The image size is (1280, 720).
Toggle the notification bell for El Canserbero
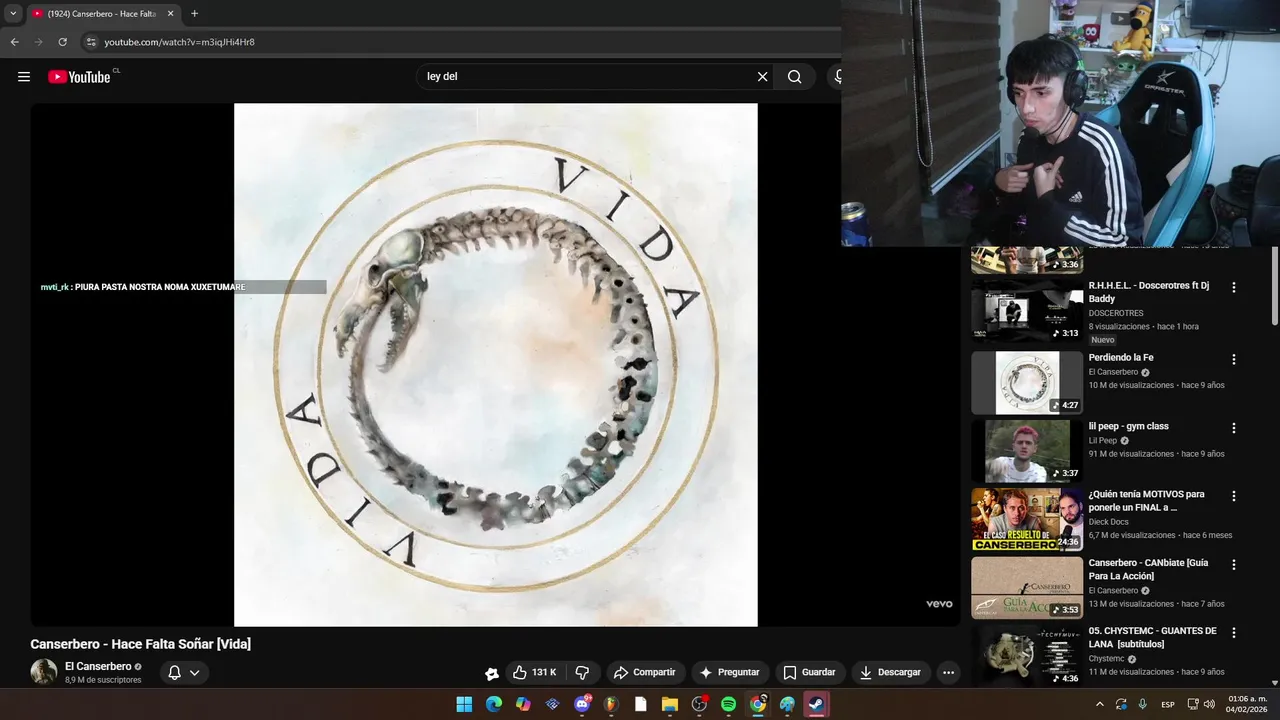tap(174, 672)
